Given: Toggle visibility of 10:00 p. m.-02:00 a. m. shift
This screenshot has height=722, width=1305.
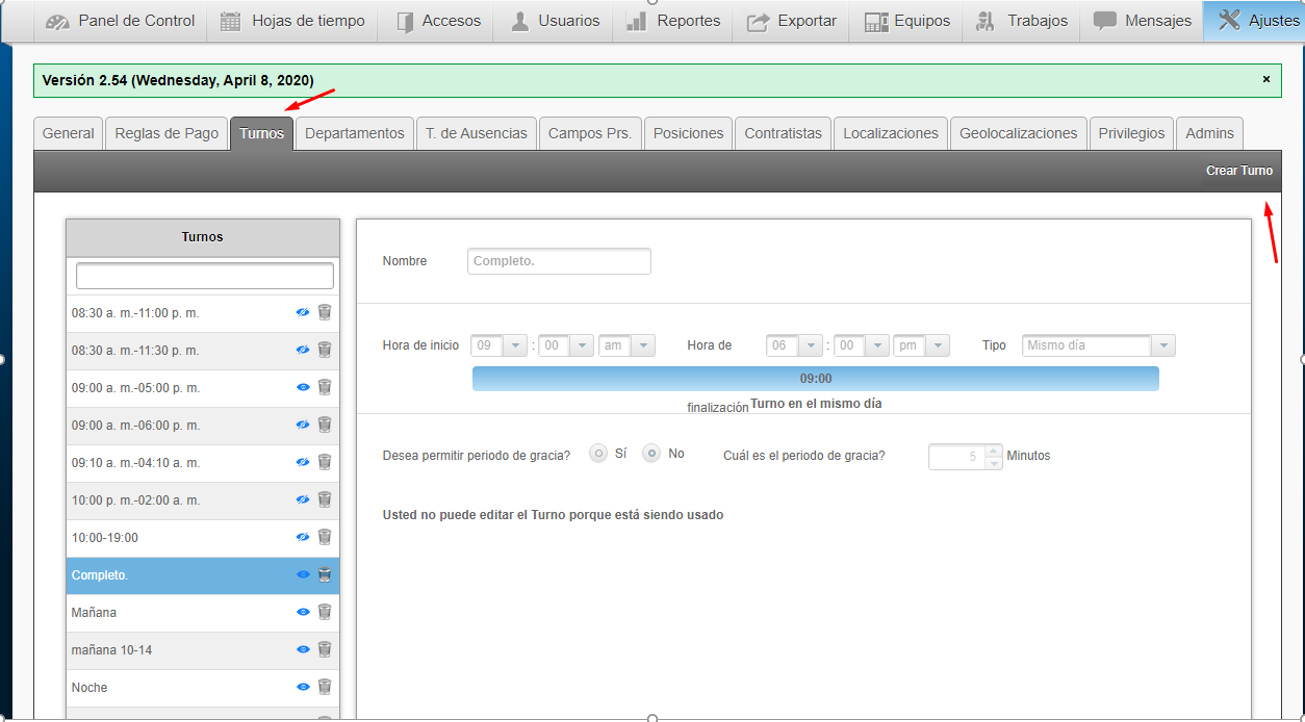Looking at the screenshot, I should click(x=303, y=500).
